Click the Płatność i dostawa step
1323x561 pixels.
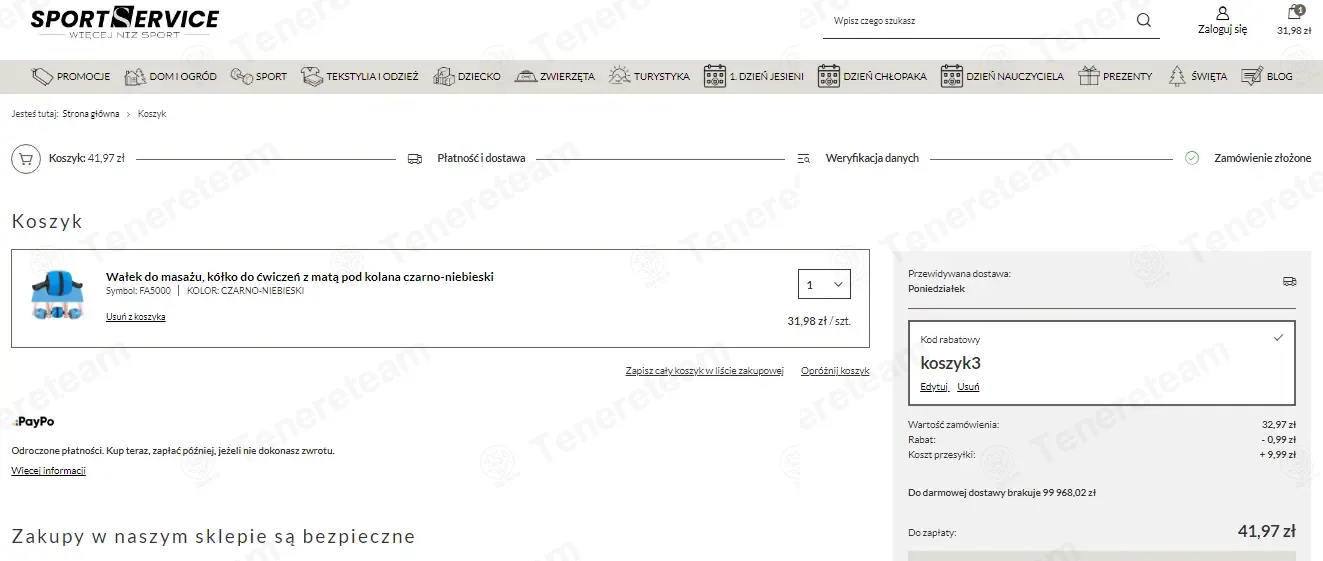481,158
